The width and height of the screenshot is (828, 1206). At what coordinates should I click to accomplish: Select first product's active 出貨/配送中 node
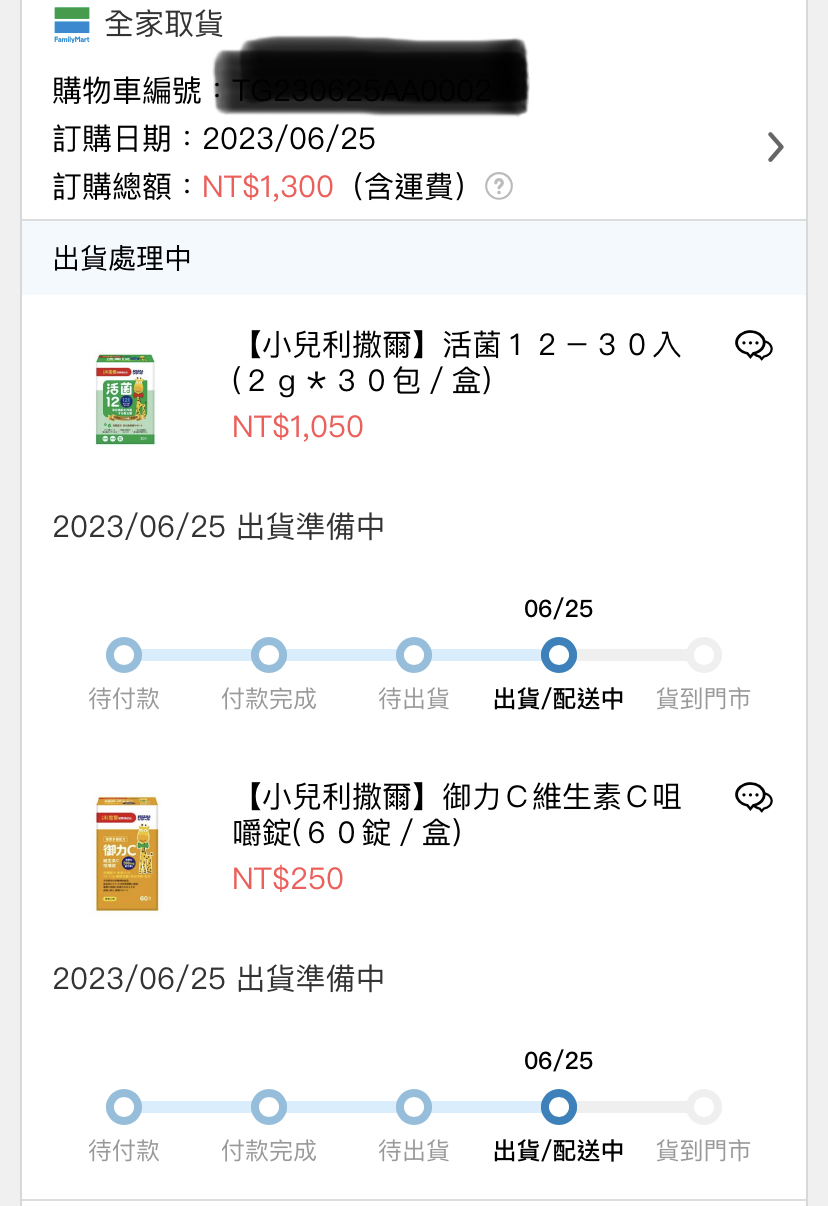click(559, 656)
